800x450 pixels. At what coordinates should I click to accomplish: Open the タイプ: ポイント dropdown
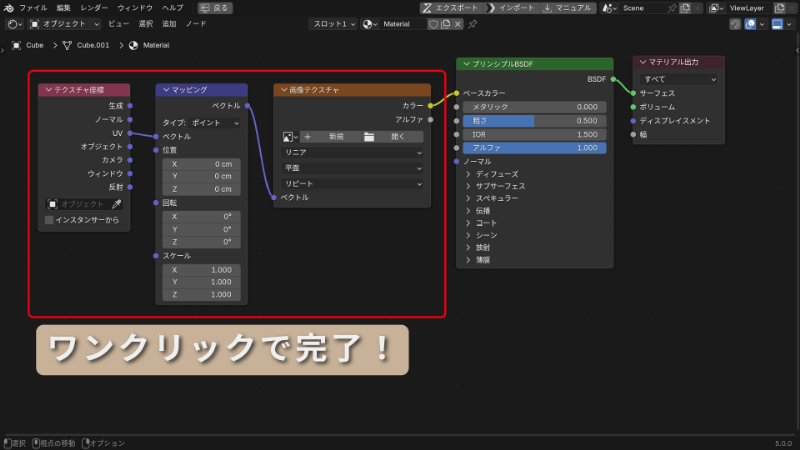(x=215, y=123)
